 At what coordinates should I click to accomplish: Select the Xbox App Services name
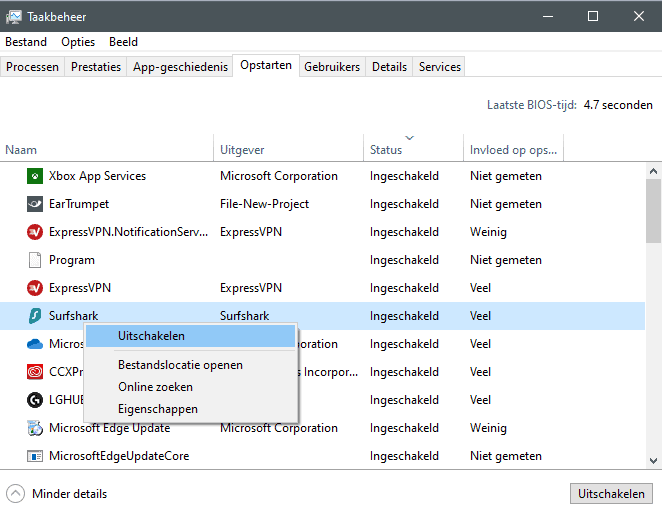coord(97,176)
